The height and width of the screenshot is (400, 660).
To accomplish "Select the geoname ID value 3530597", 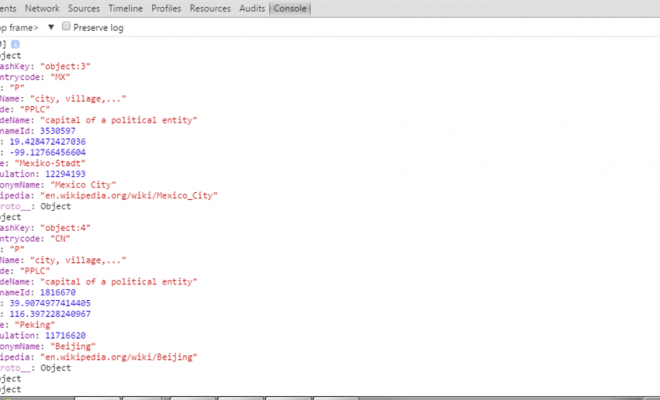I will [x=58, y=131].
